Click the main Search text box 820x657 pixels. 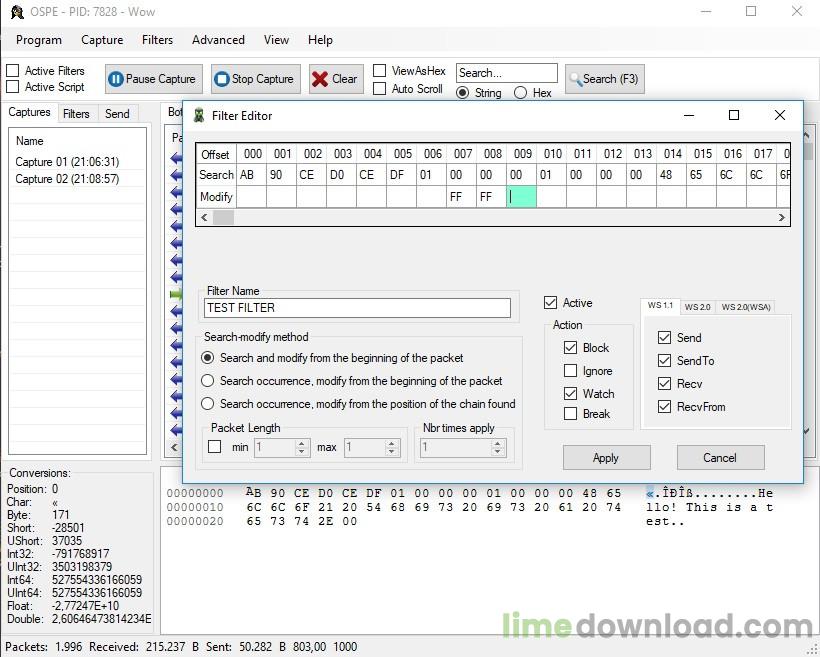coord(507,73)
